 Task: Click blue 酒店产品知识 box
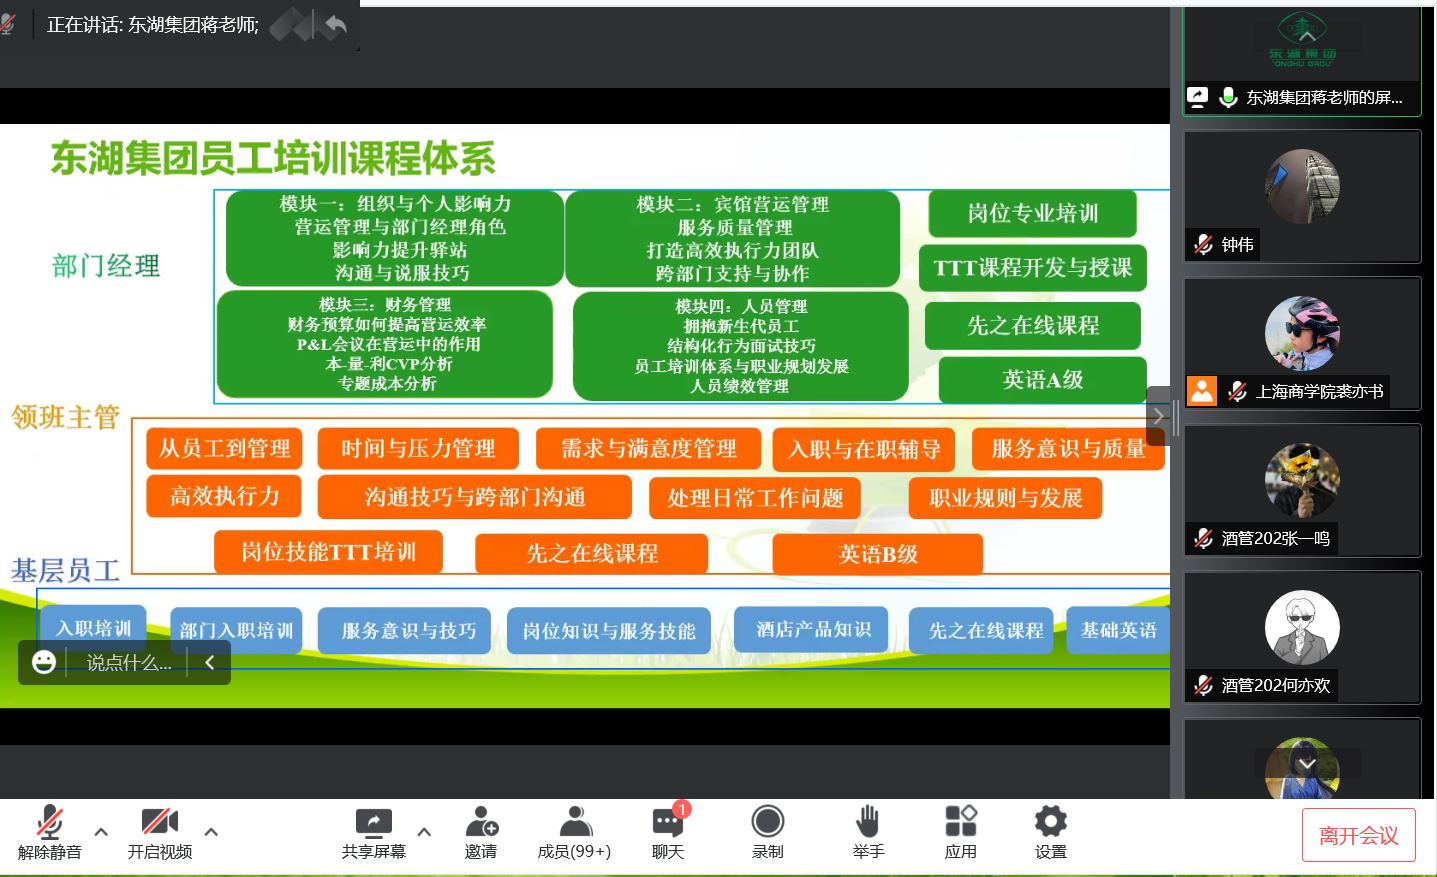[811, 629]
